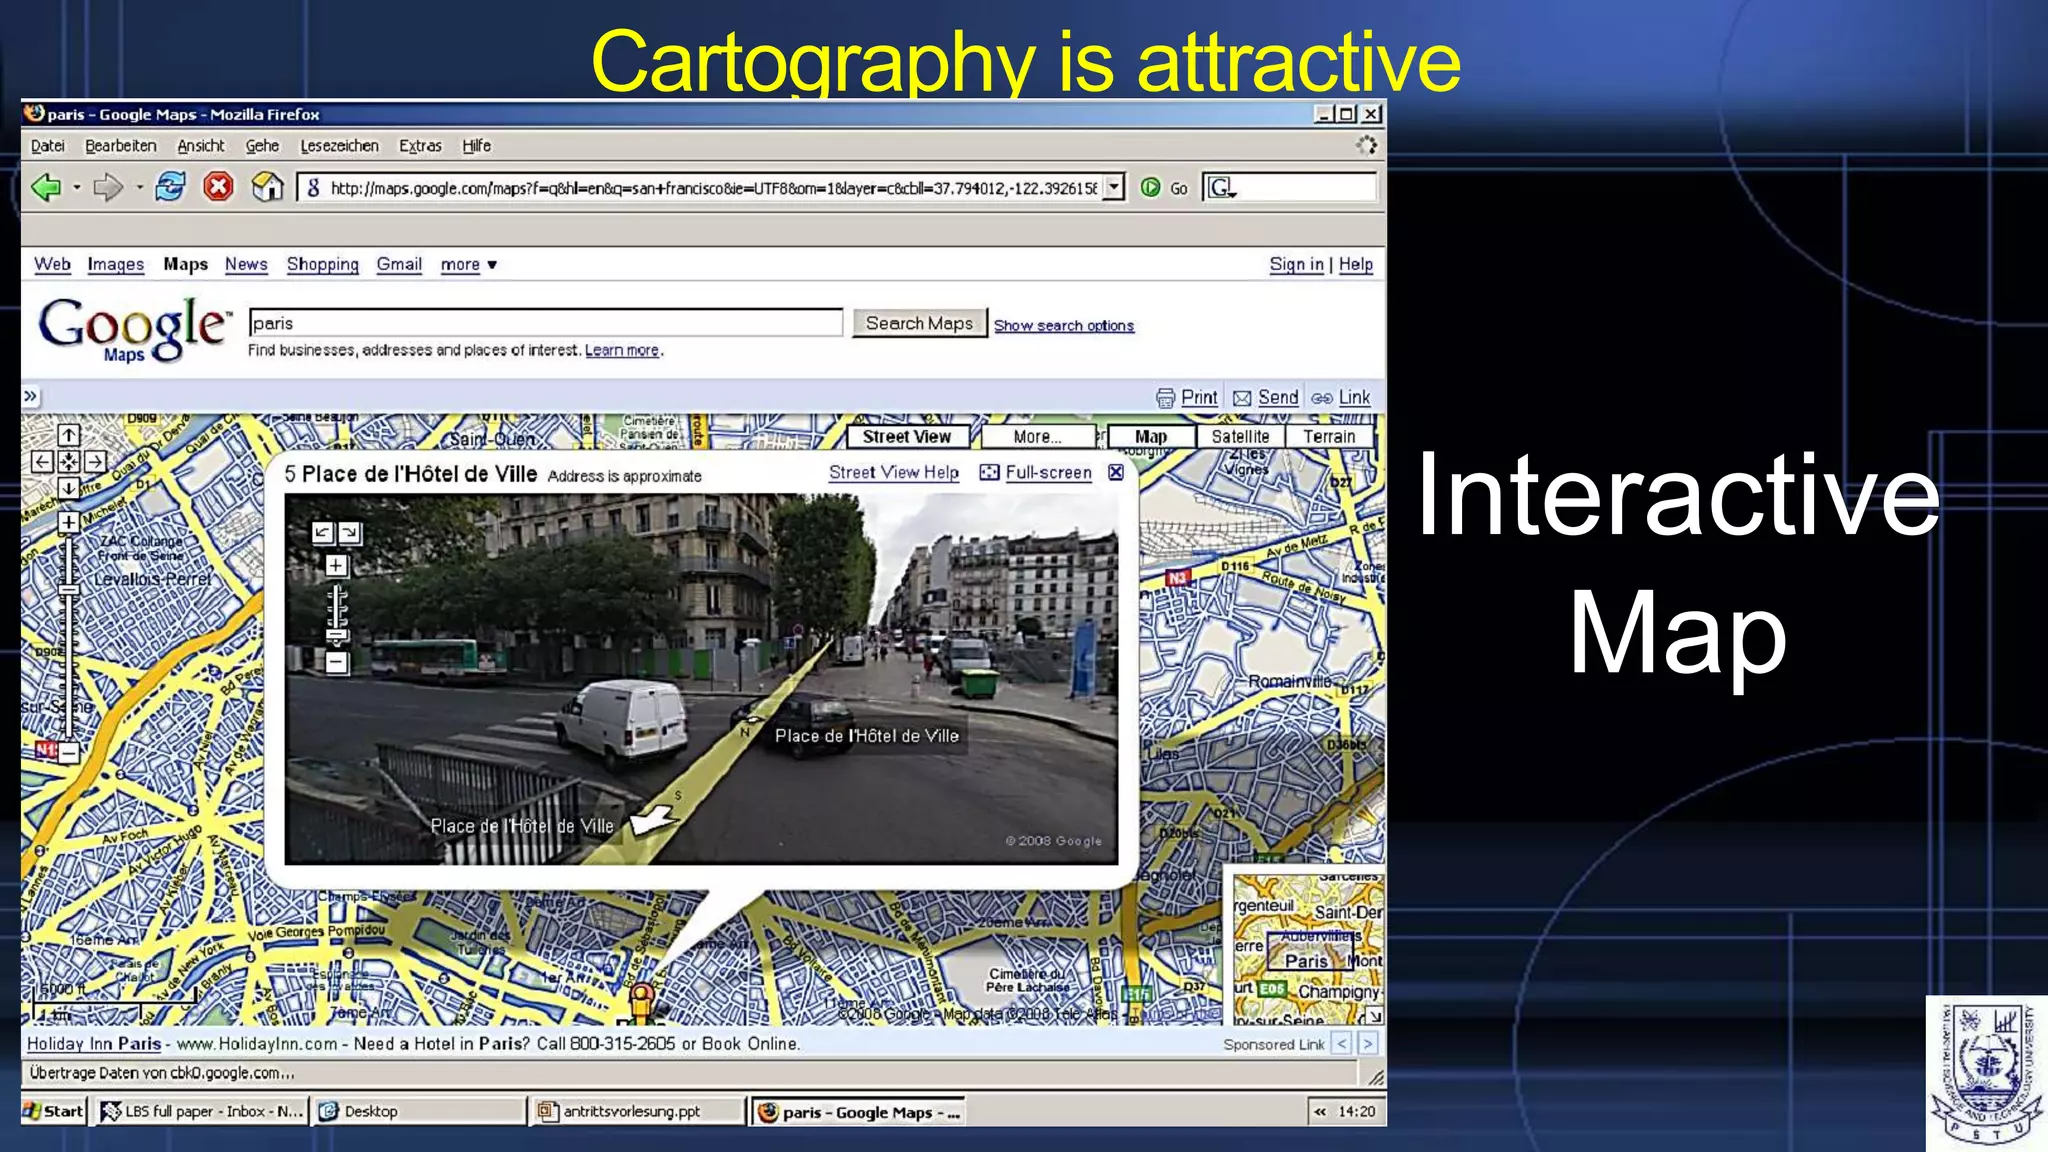Click the green Go button icon
The width and height of the screenshot is (2048, 1152).
click(1150, 187)
